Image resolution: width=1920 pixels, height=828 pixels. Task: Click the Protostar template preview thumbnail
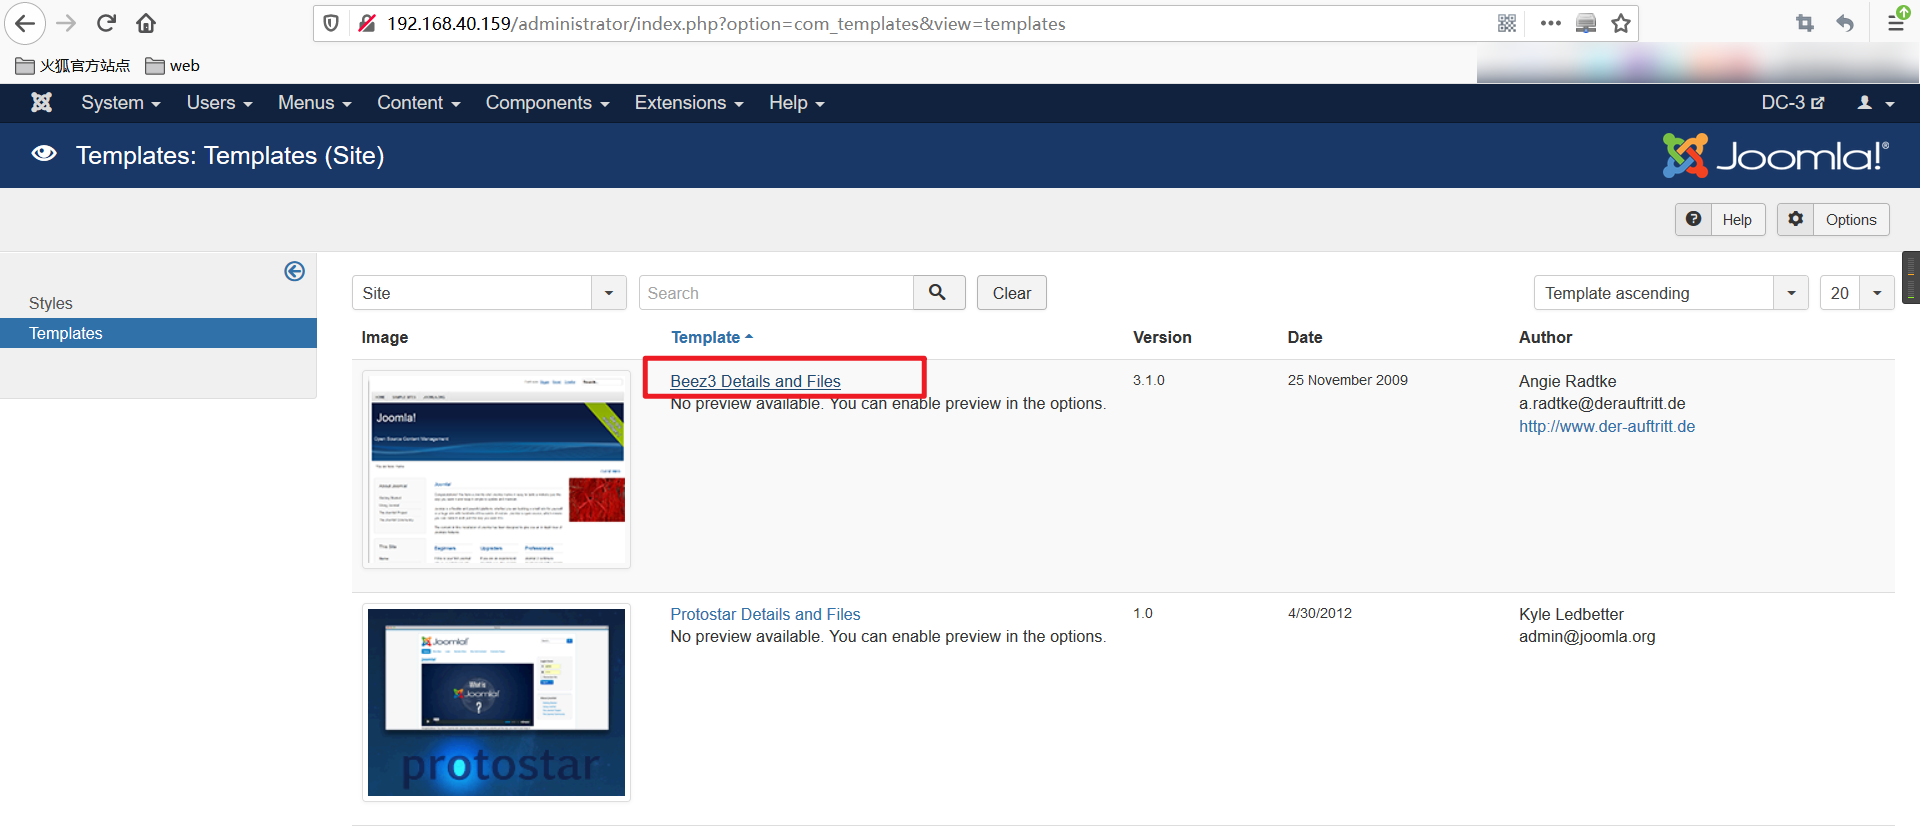click(x=497, y=702)
